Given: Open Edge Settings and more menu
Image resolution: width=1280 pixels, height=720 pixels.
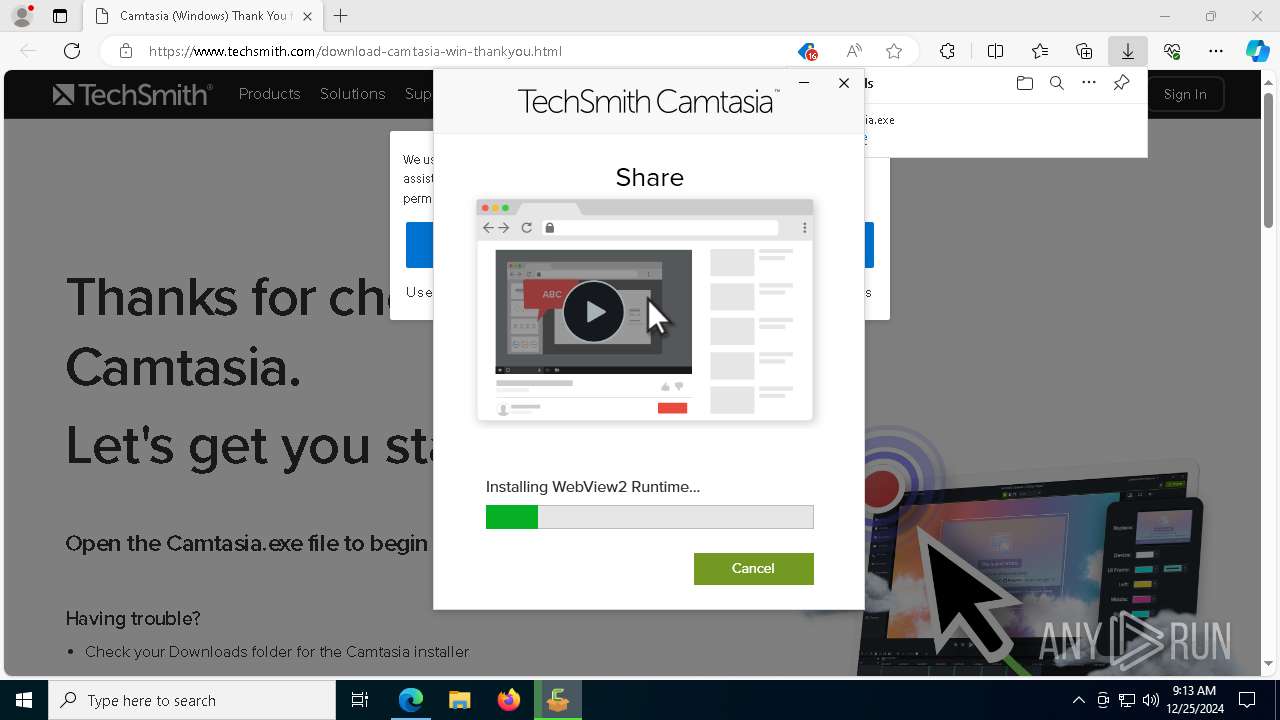Looking at the screenshot, I should click(x=1216, y=51).
